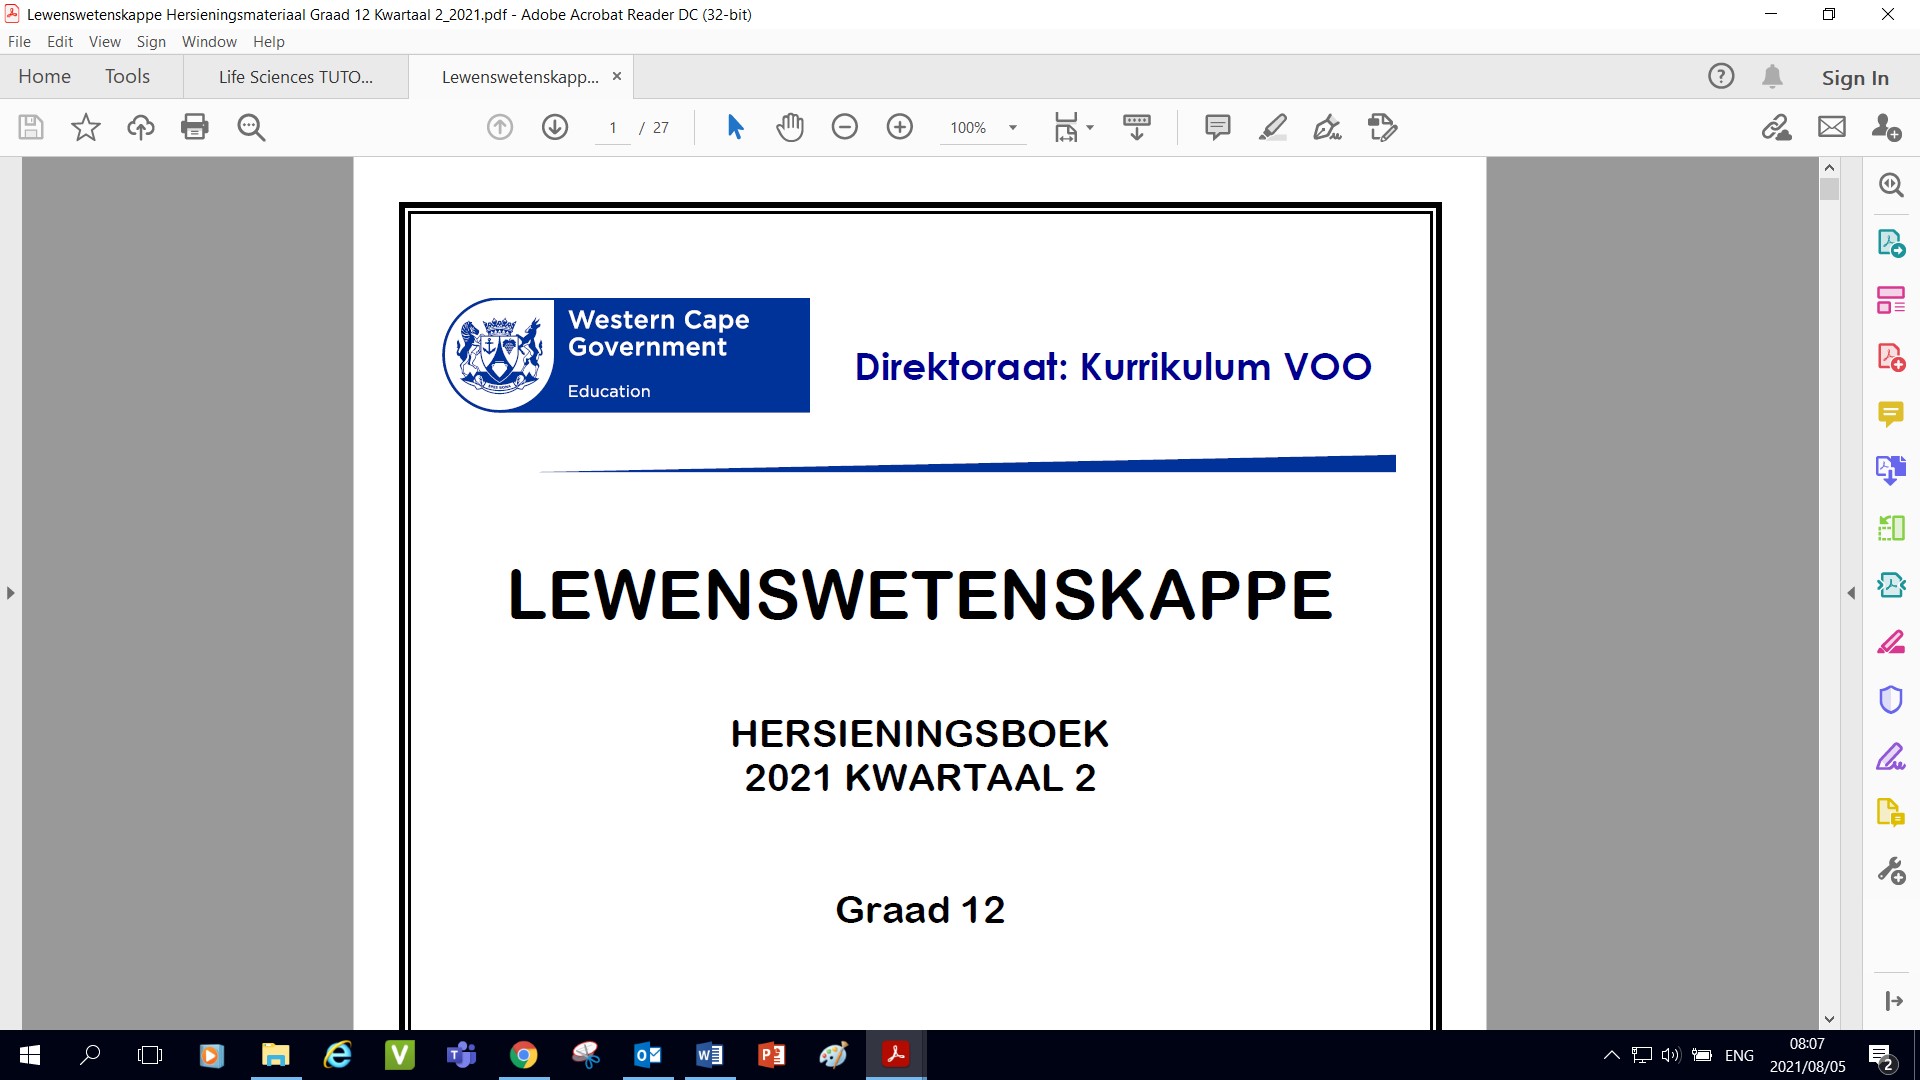Viewport: 1920px width, 1080px height.
Task: Open Help question mark icon
Action: tap(1721, 76)
